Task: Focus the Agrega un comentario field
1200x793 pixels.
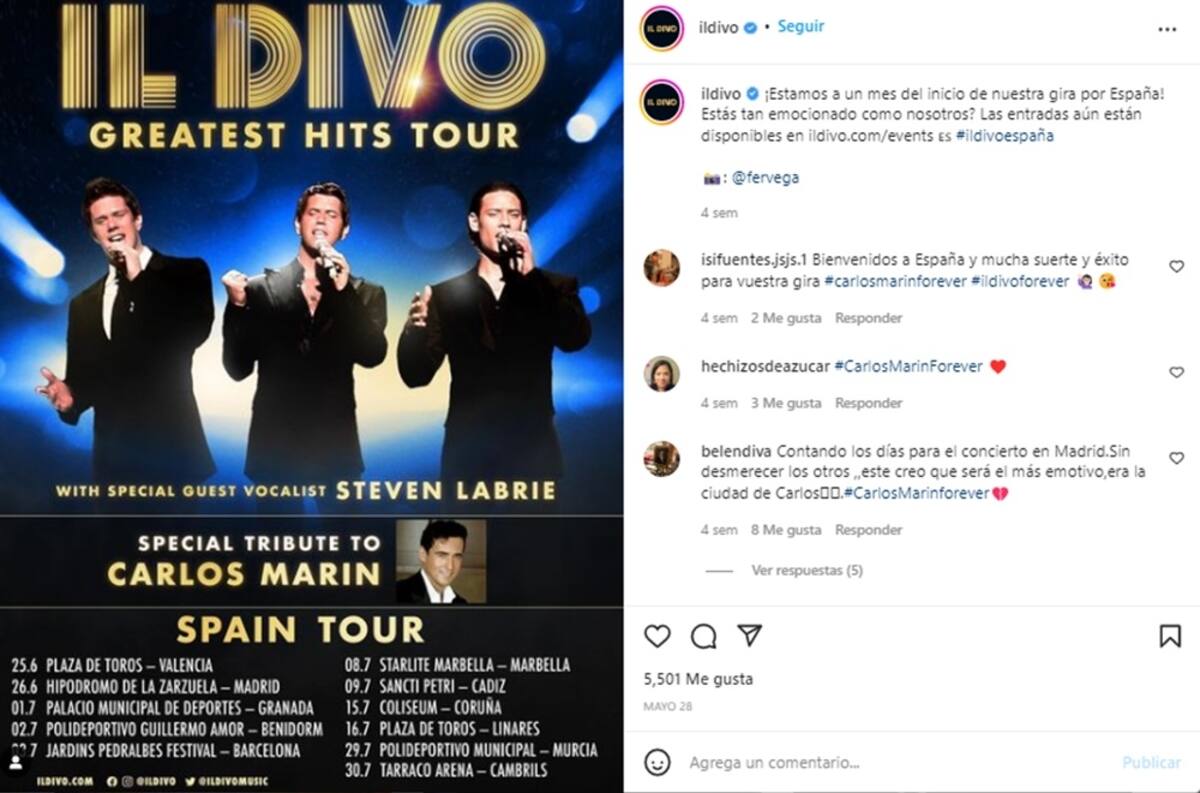Action: tap(895, 762)
